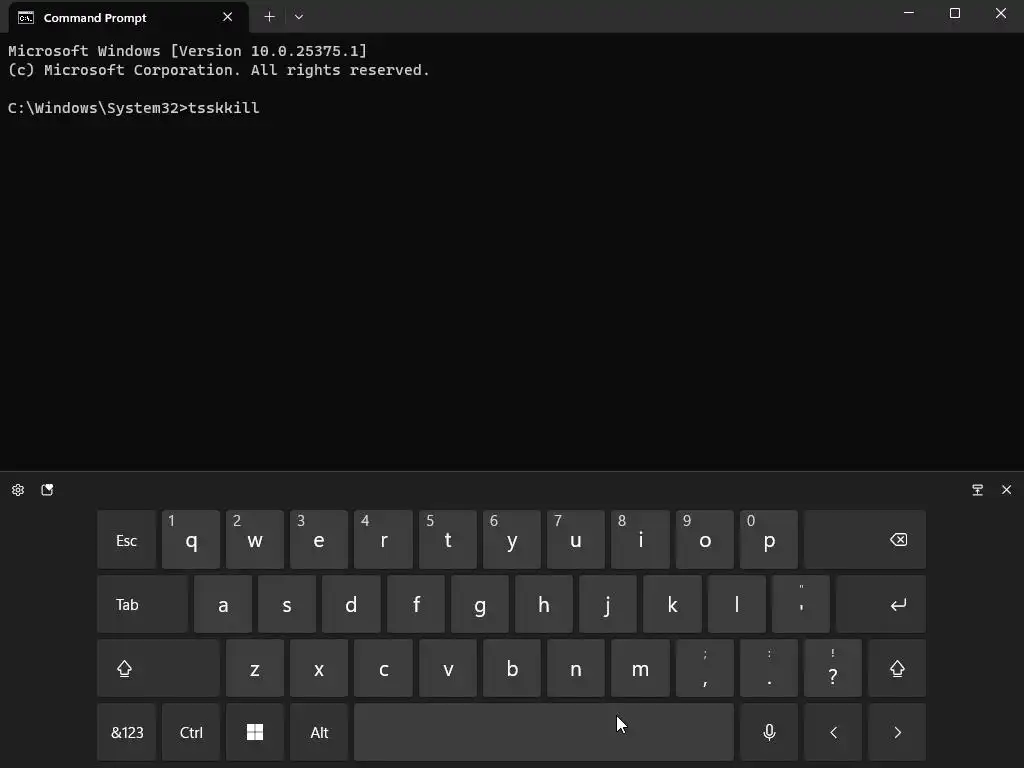Tap the n key
Image resolution: width=1024 pixels, height=768 pixels.
[575, 668]
